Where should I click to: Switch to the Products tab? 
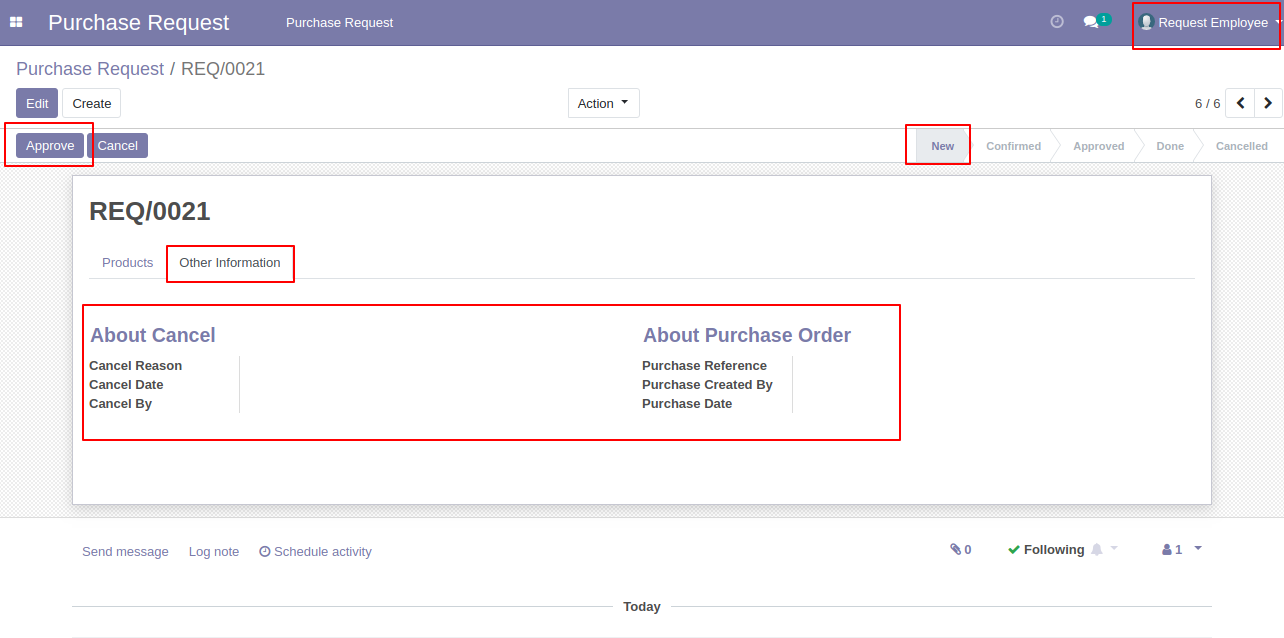pyautogui.click(x=128, y=263)
